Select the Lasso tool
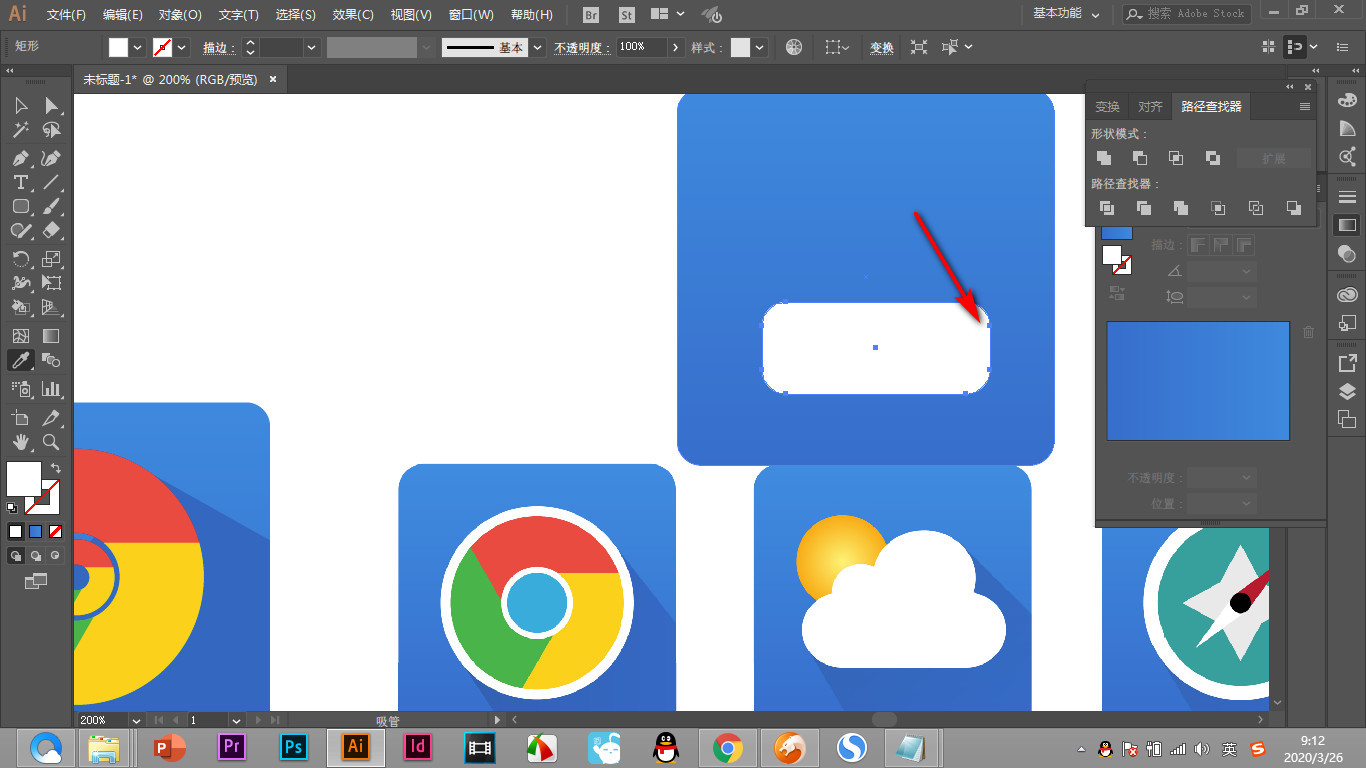Image resolution: width=1366 pixels, height=768 pixels. pyautogui.click(x=51, y=130)
